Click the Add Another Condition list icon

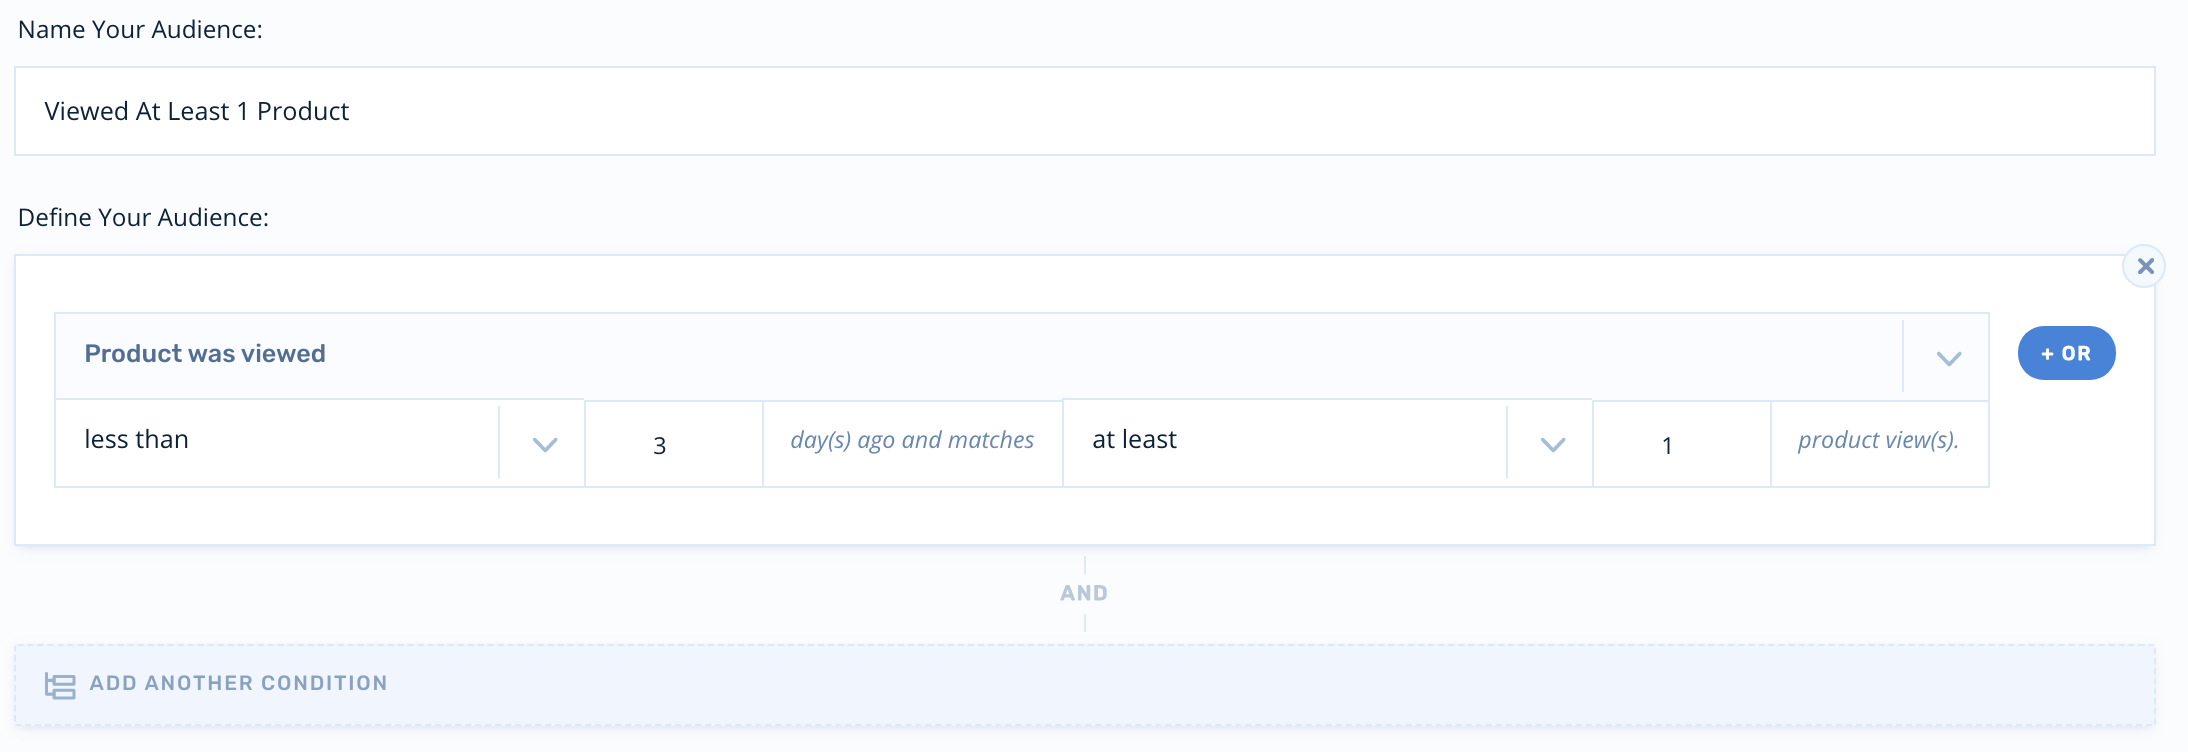(x=60, y=685)
